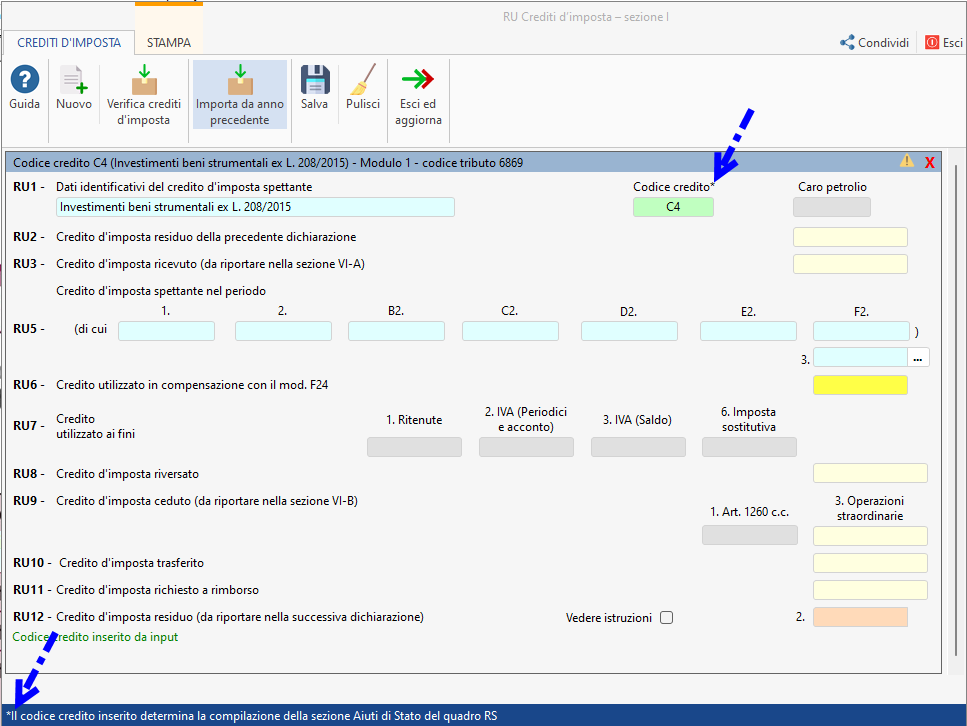Clear the form with Pulisci broom

click(x=363, y=79)
